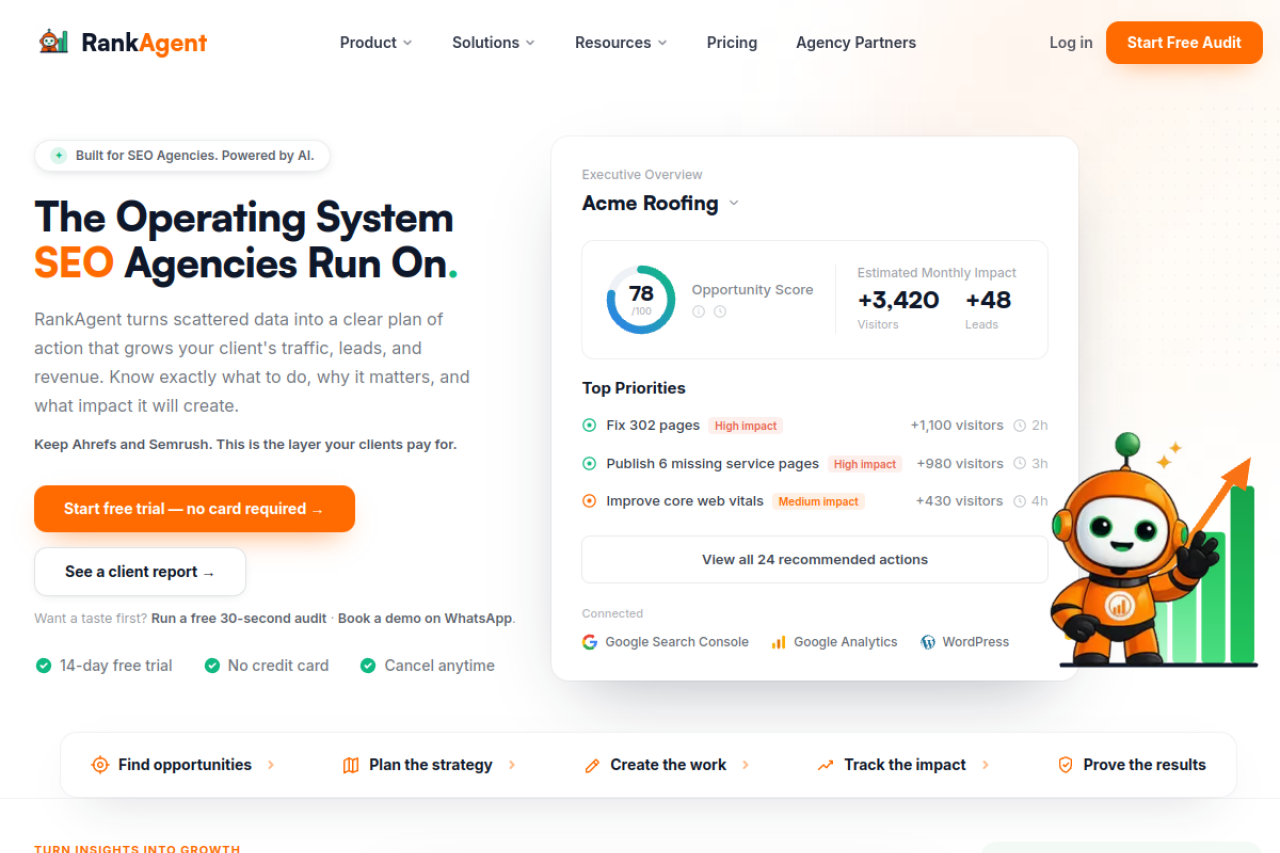The image size is (1280, 853).
Task: Click the status icon beside Fix 302 pages
Action: (589, 425)
